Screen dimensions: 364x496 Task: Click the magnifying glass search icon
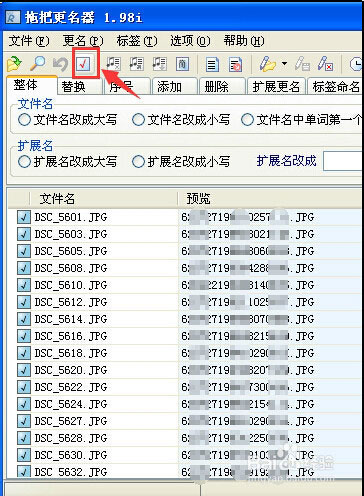pyautogui.click(x=38, y=64)
